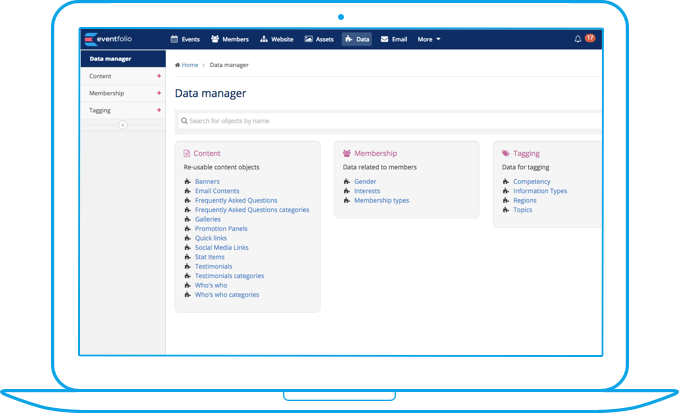Go to Home via breadcrumb link
This screenshot has width=679, height=413.
(x=190, y=65)
